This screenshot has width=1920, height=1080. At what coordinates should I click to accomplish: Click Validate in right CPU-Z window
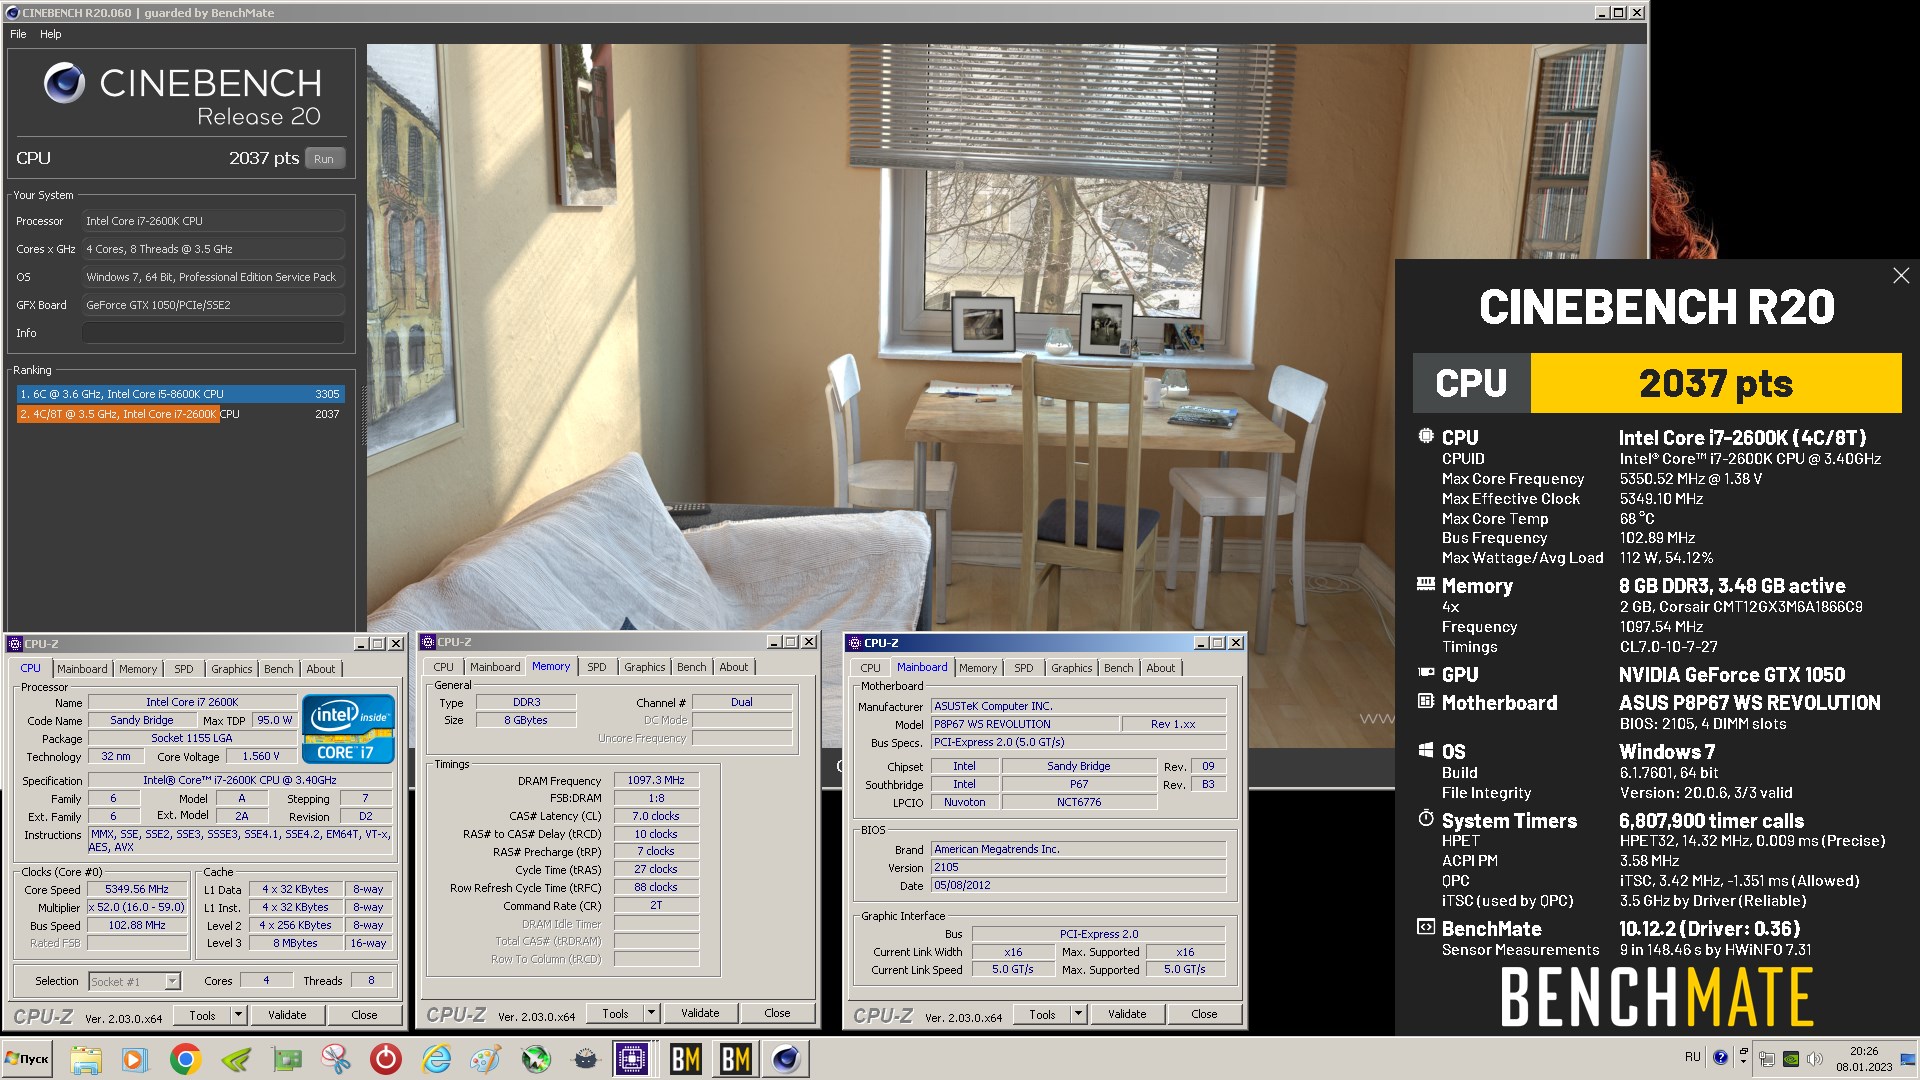1127,1014
